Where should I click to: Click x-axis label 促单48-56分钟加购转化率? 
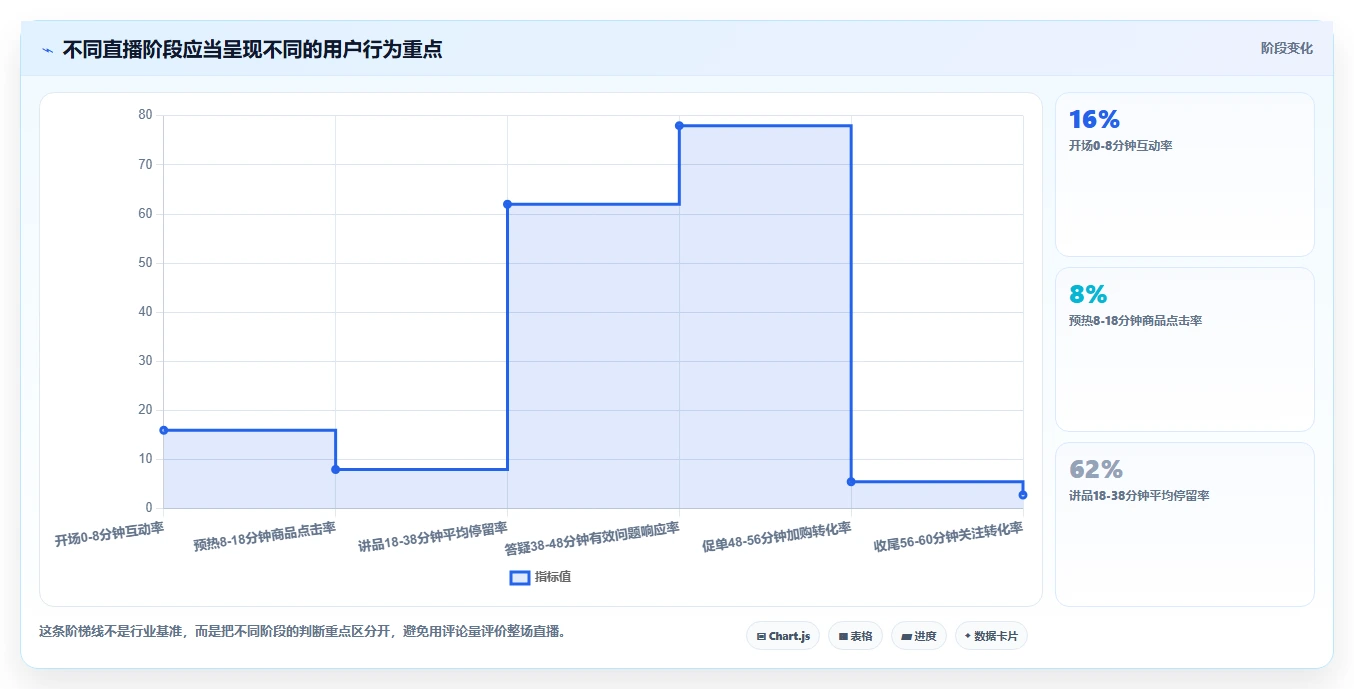(x=777, y=536)
